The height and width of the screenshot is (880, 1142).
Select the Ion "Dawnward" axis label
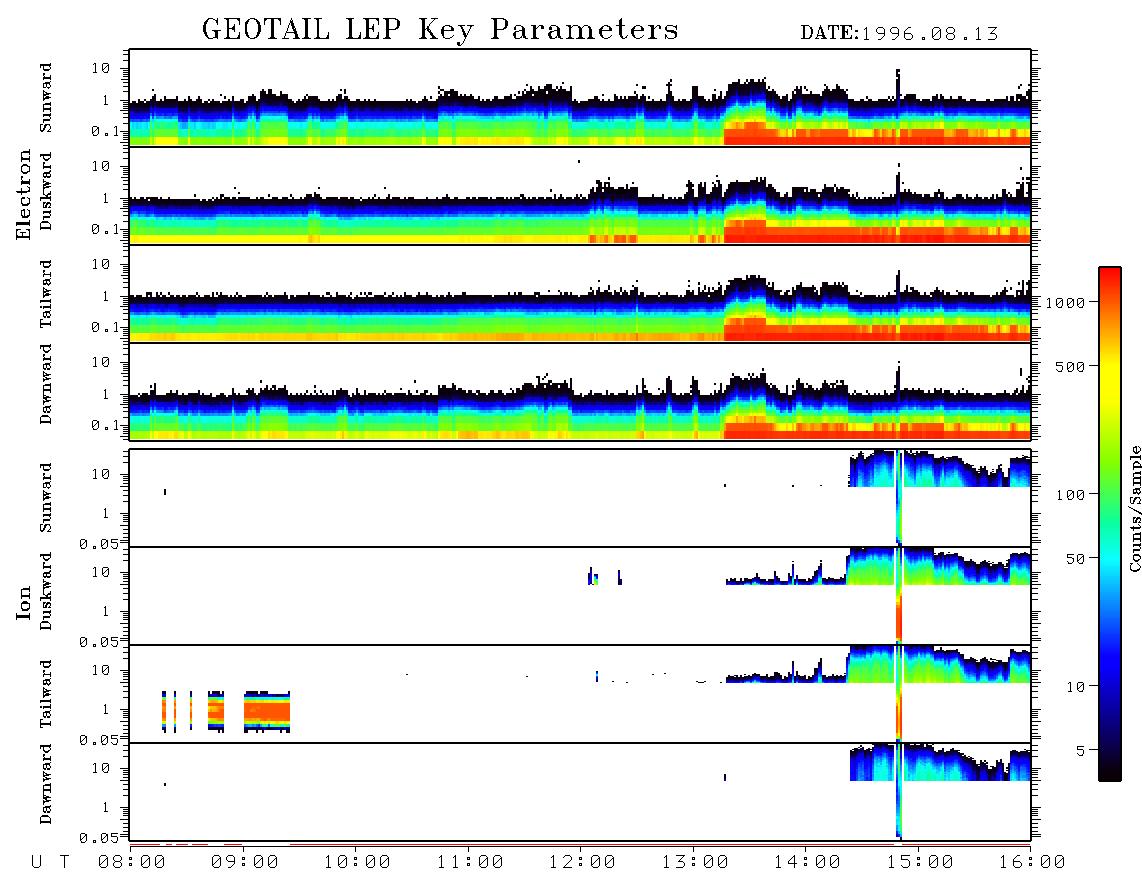click(x=46, y=784)
